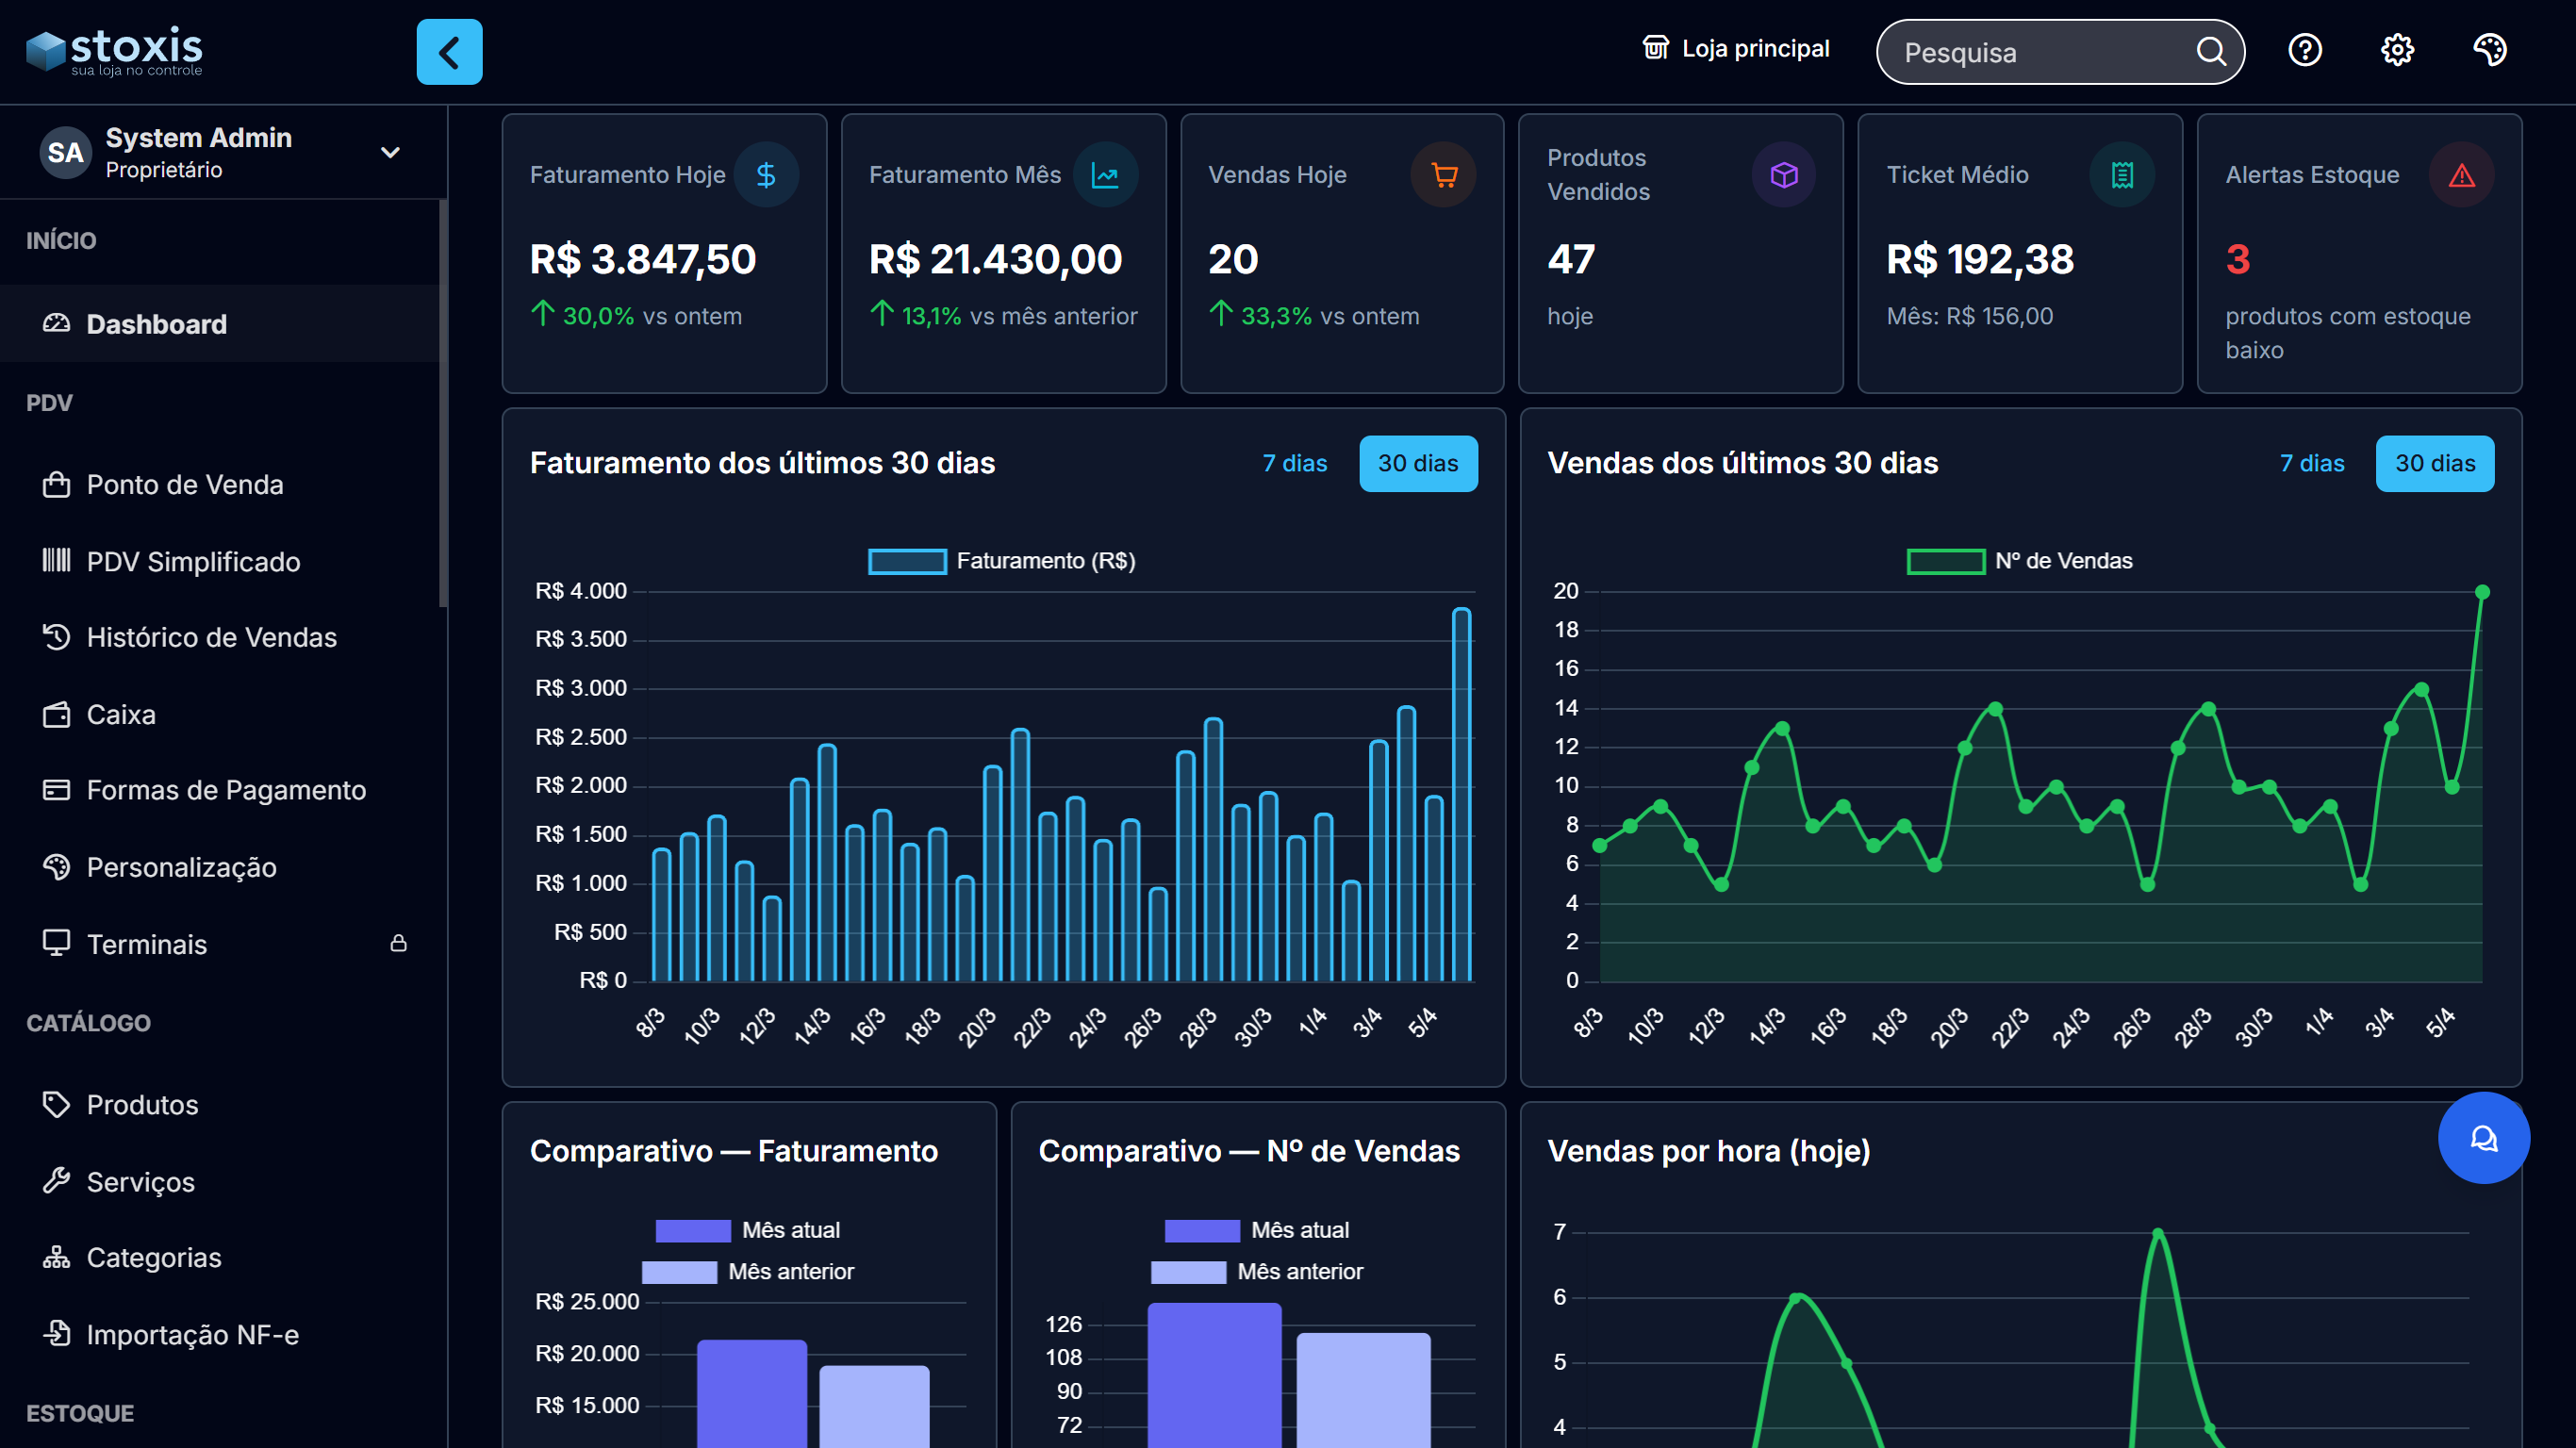Go to Serviços page

[219, 1181]
